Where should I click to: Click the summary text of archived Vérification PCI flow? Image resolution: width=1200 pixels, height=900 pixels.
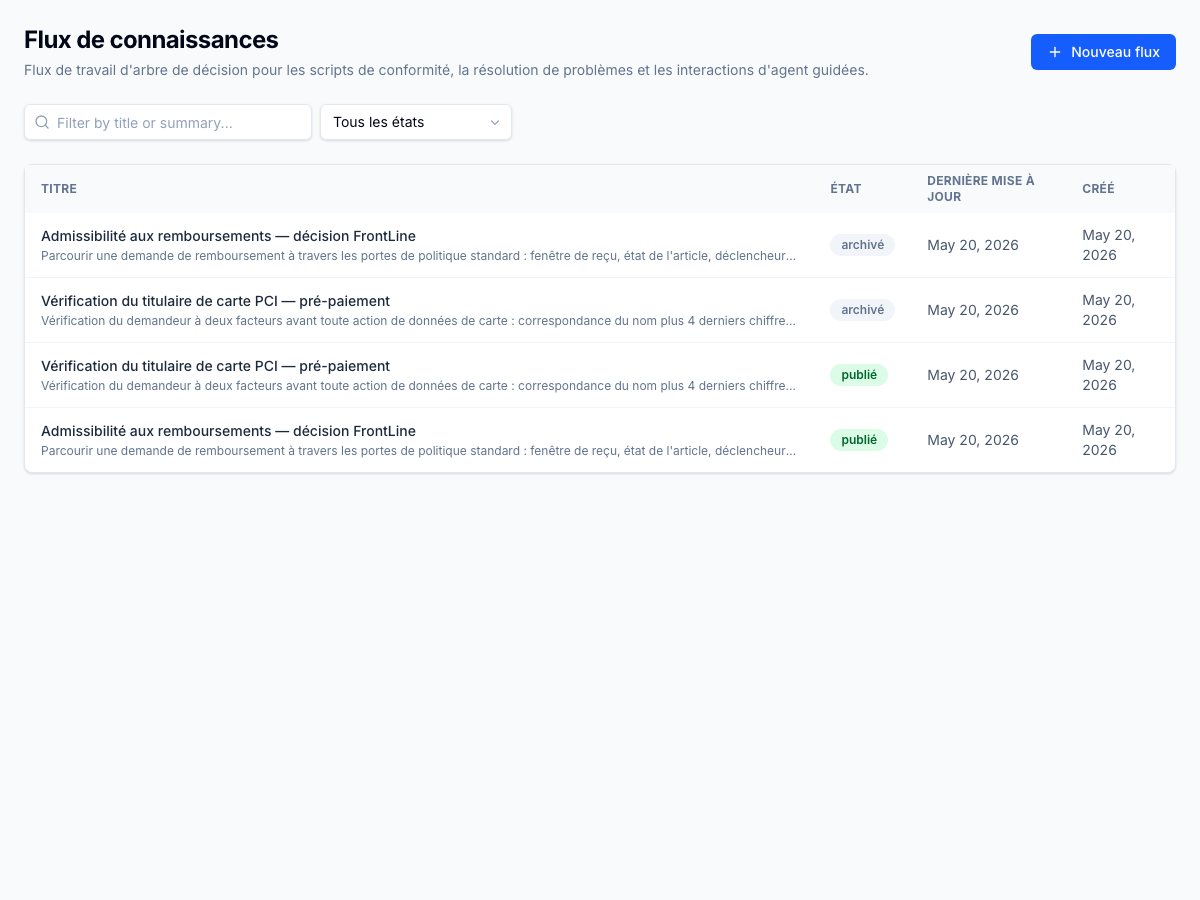click(419, 321)
